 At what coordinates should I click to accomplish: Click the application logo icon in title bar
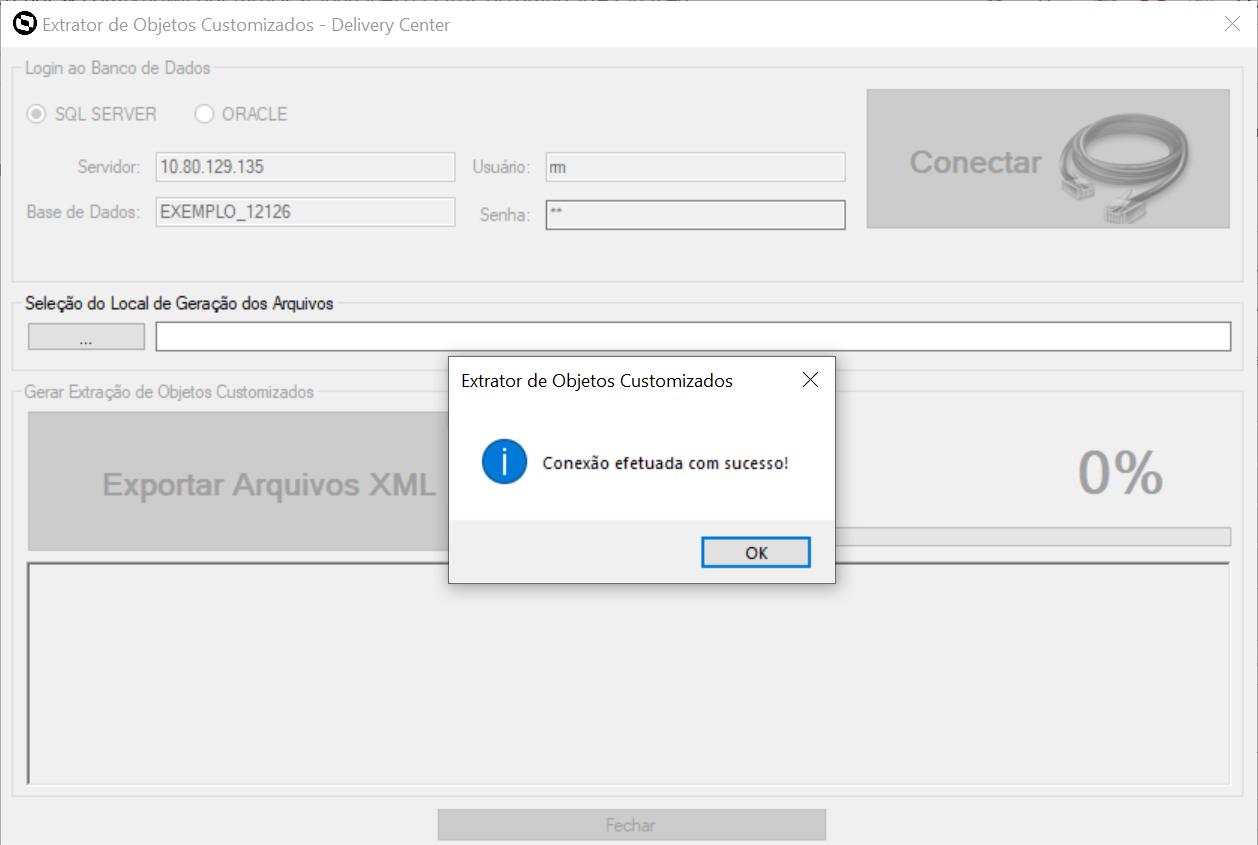tap(25, 24)
